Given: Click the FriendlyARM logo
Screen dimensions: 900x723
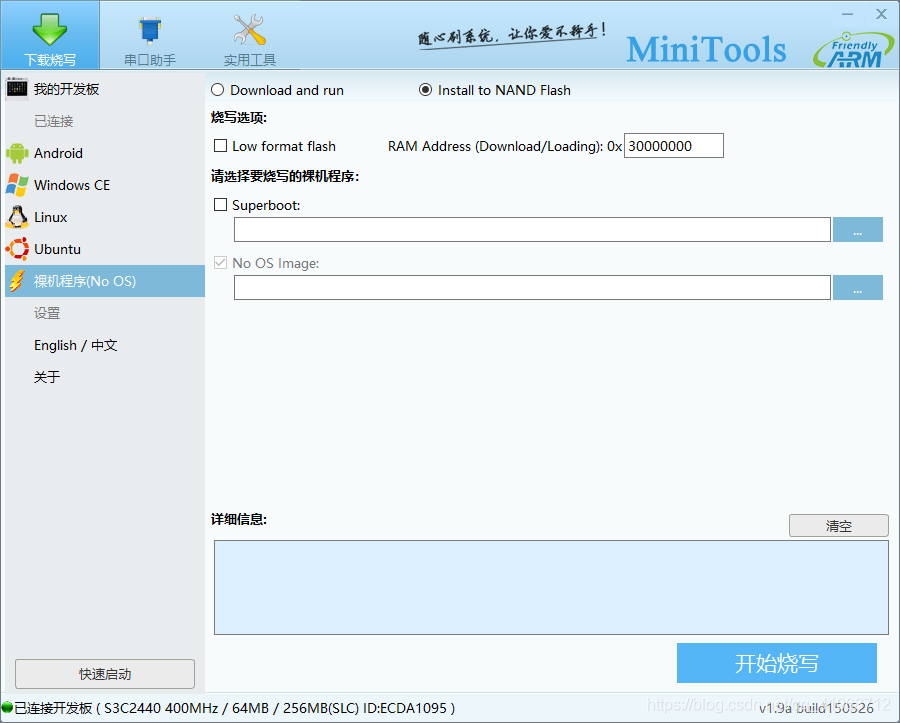Looking at the screenshot, I should point(853,49).
